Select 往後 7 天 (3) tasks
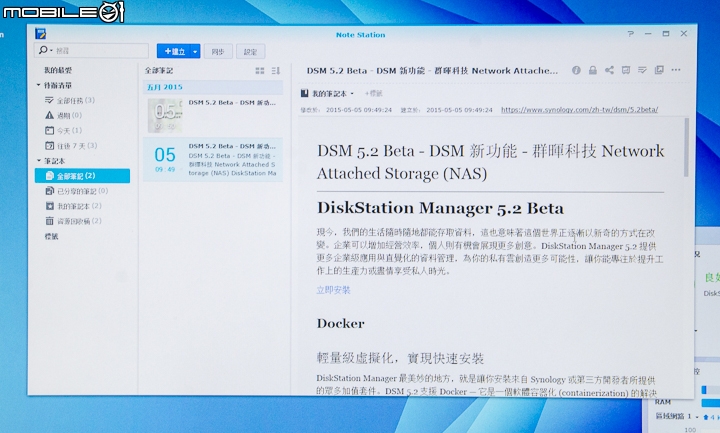The height and width of the screenshot is (433, 720). (71, 146)
